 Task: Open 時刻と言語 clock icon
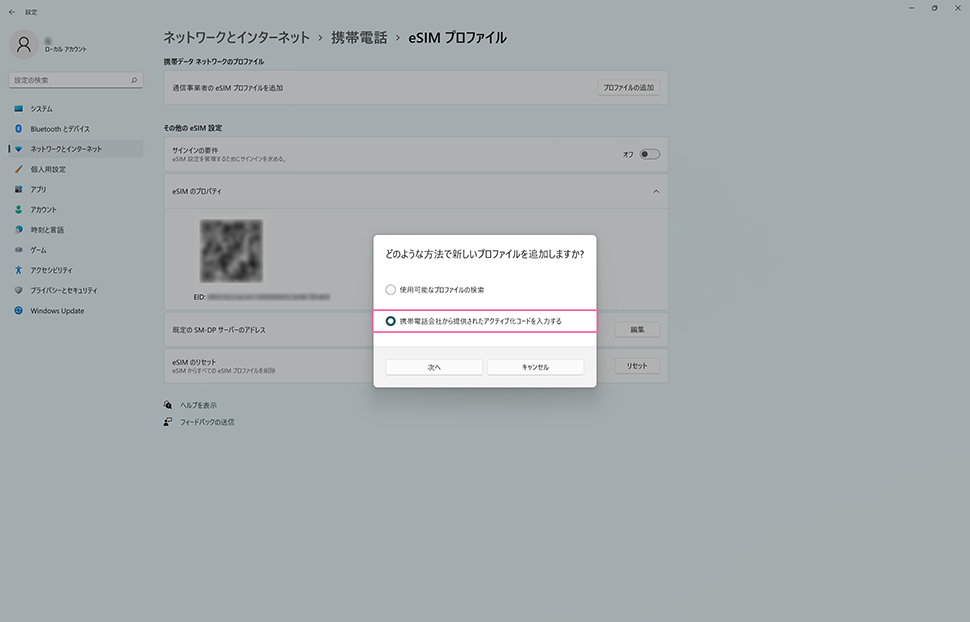point(18,230)
